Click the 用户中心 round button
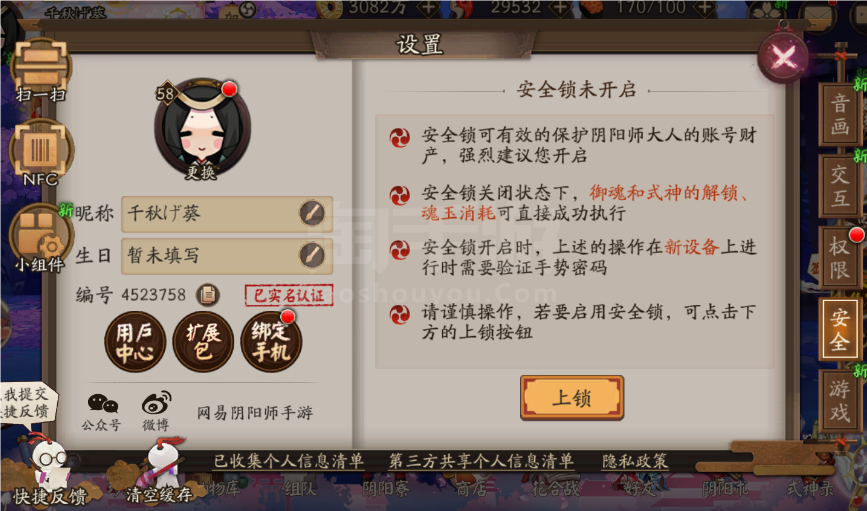The width and height of the screenshot is (867, 511). 135,342
